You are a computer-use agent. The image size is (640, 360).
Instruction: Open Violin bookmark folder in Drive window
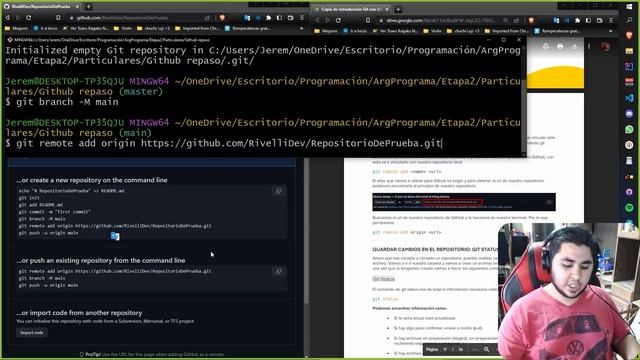[x=433, y=31]
